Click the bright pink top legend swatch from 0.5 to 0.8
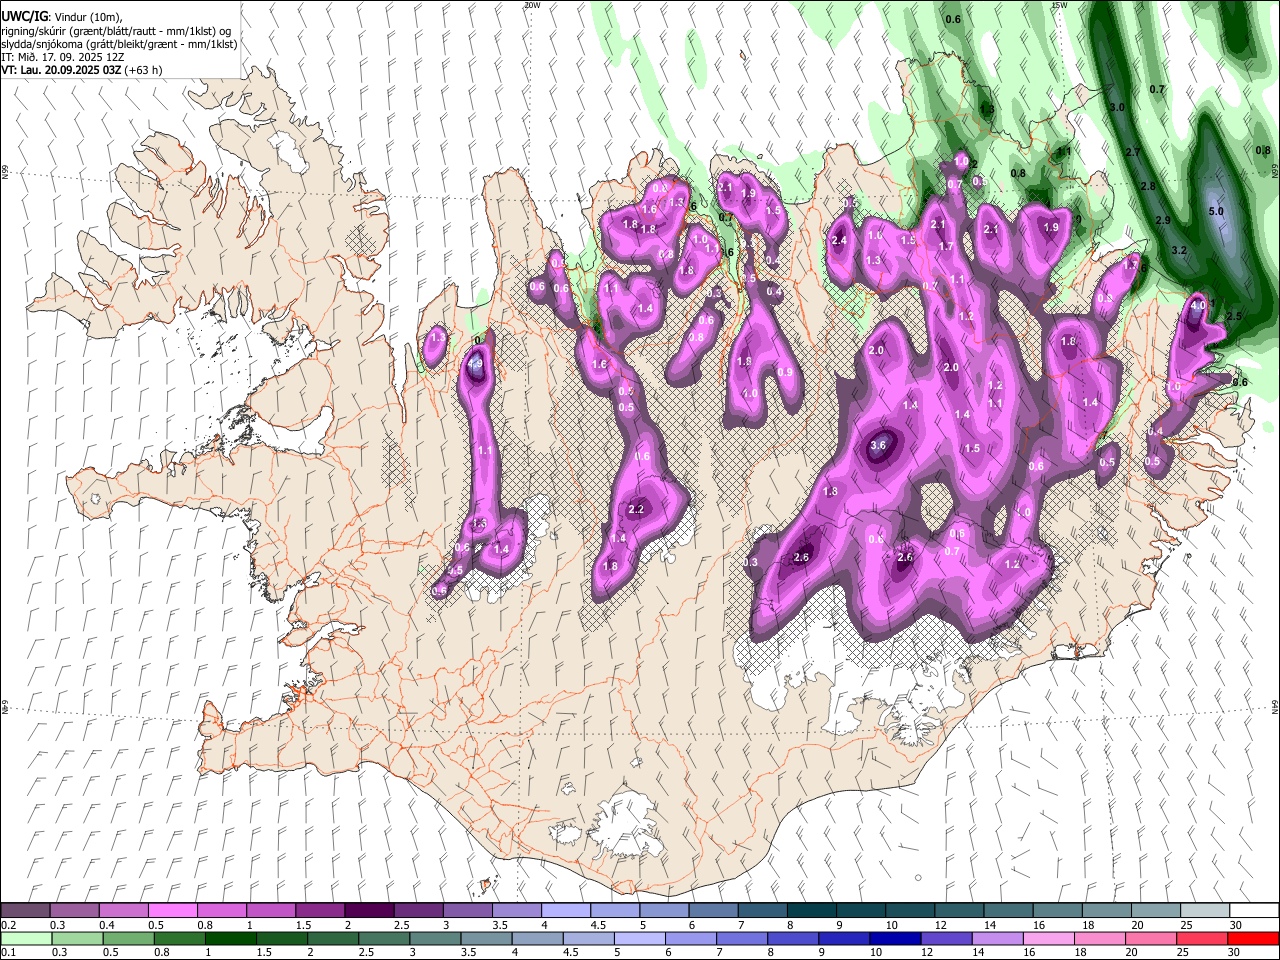 173,911
